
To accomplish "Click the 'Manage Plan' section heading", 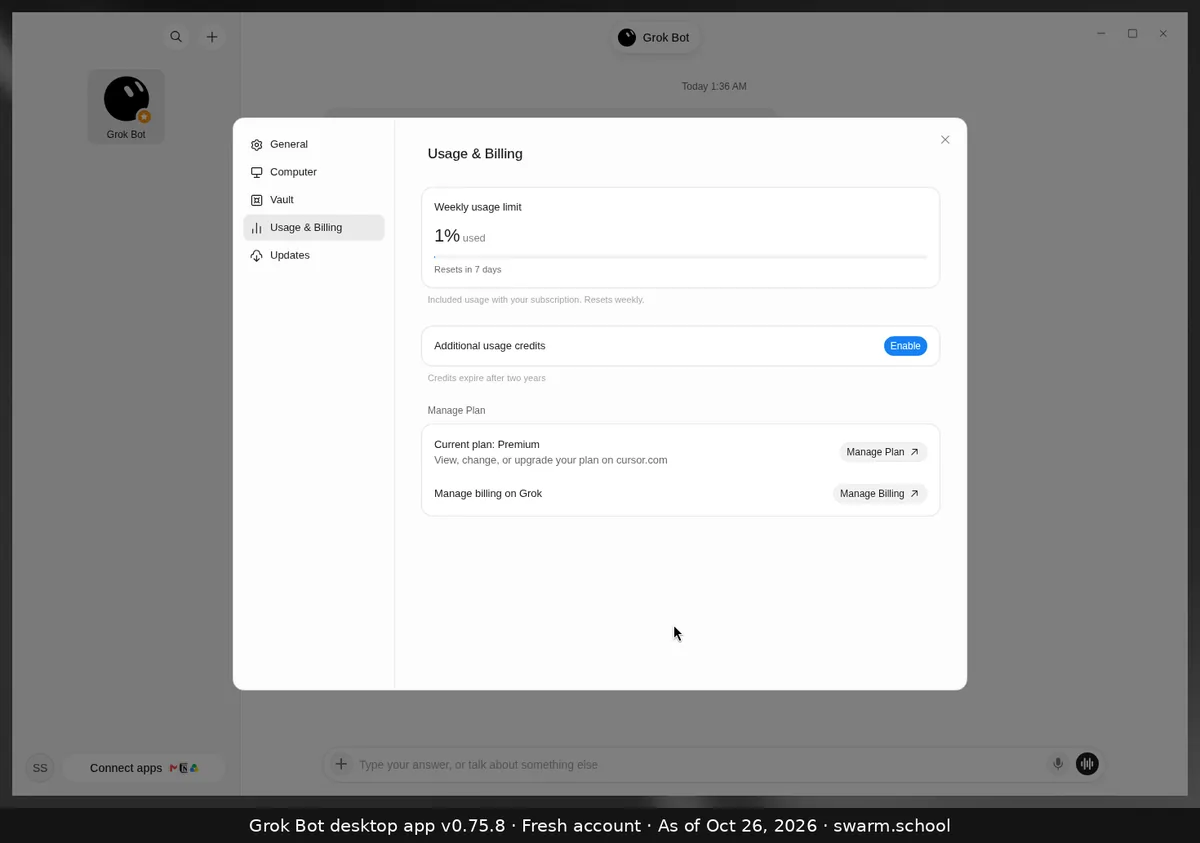I will point(456,411).
